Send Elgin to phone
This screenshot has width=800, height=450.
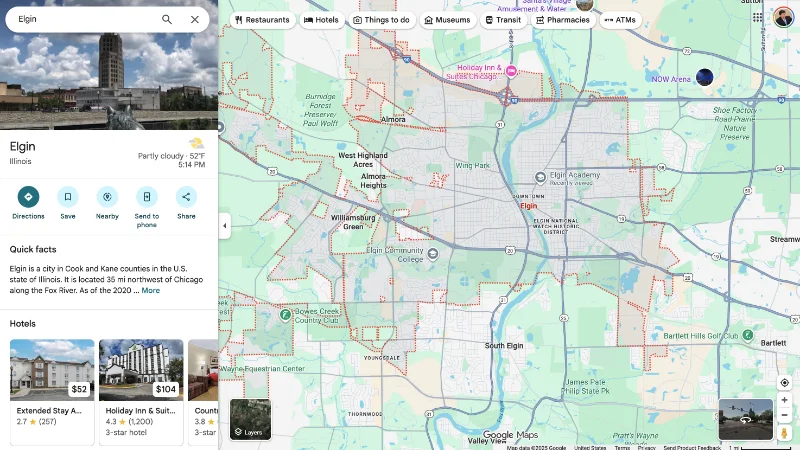(147, 197)
